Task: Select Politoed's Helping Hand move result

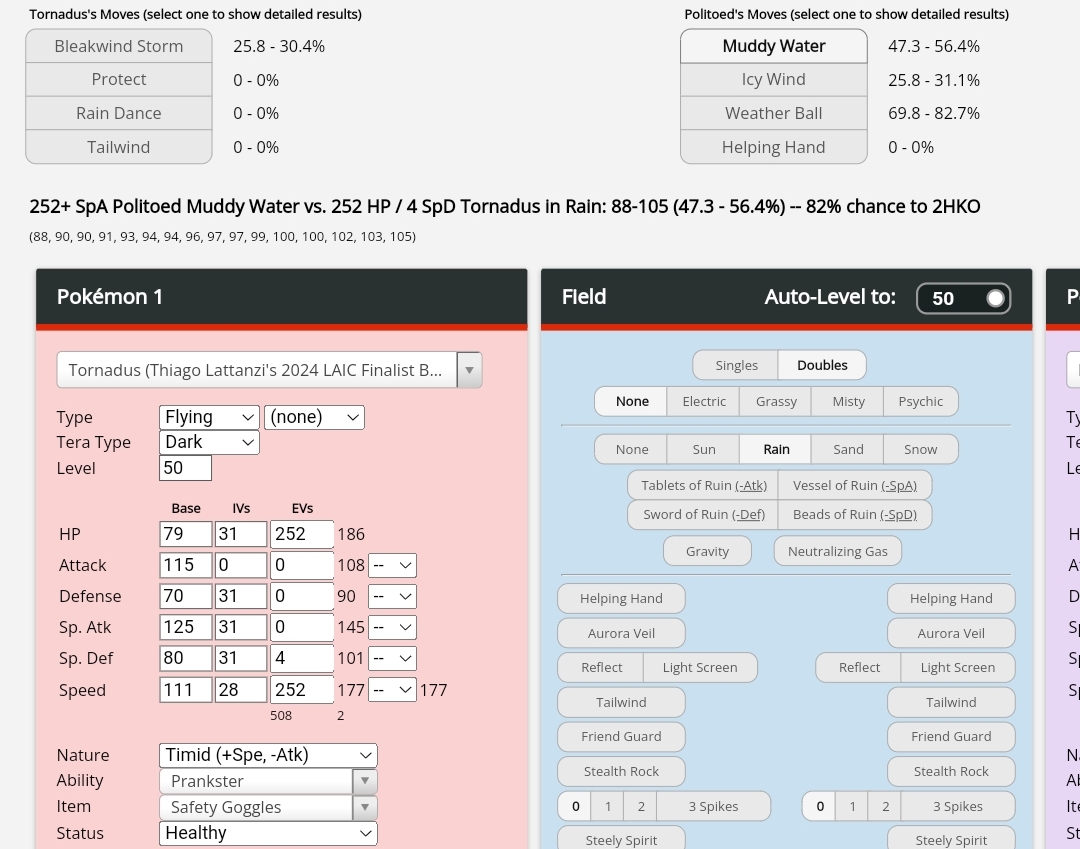Action: click(x=773, y=147)
